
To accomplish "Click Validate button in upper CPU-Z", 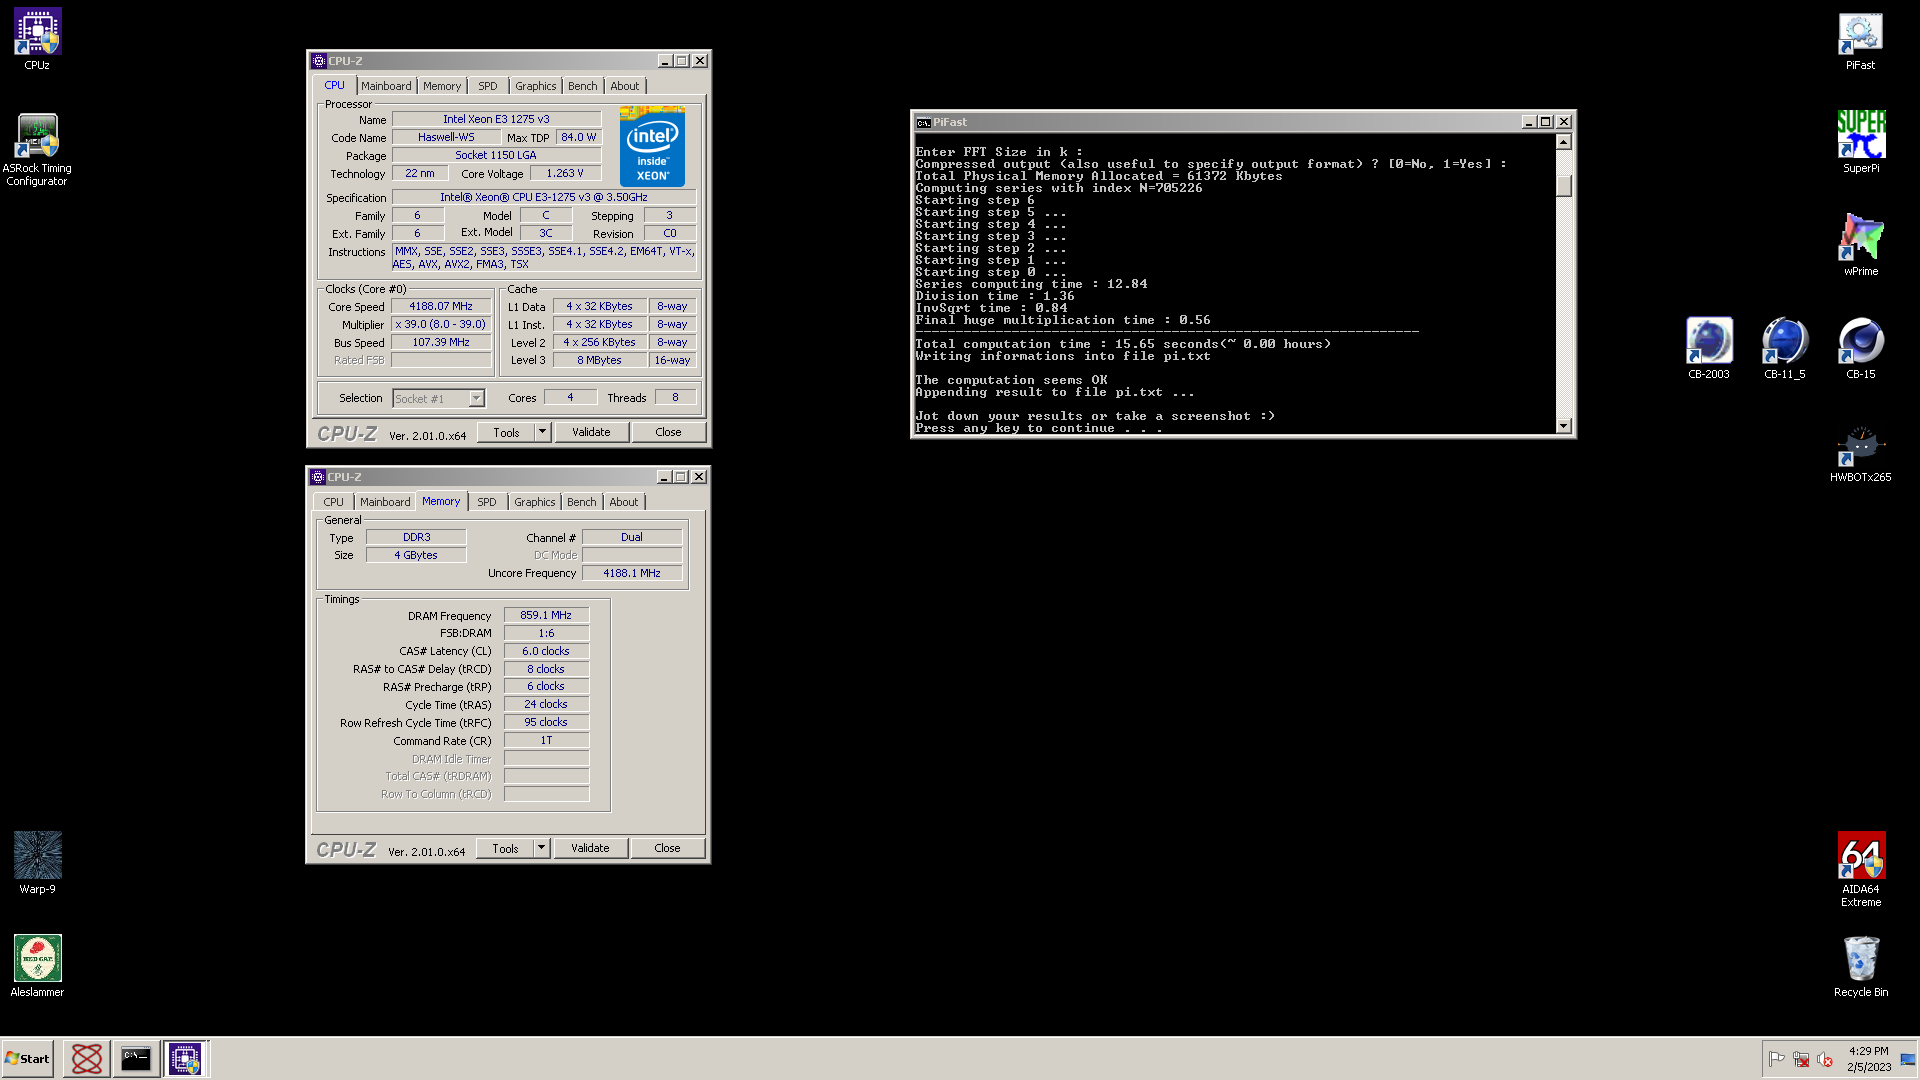I will (x=591, y=432).
